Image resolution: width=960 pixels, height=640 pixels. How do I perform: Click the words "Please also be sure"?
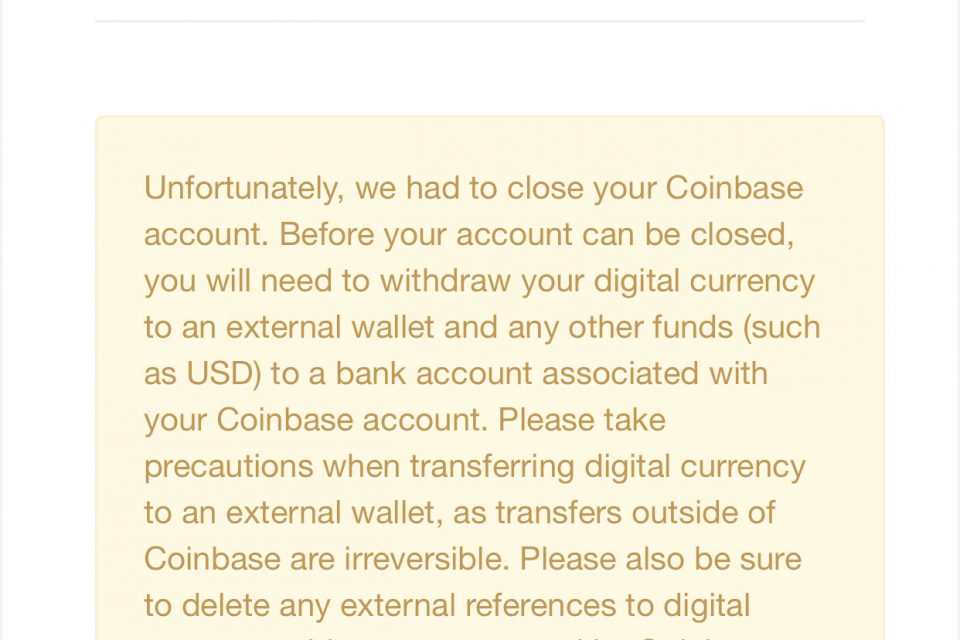(661, 559)
